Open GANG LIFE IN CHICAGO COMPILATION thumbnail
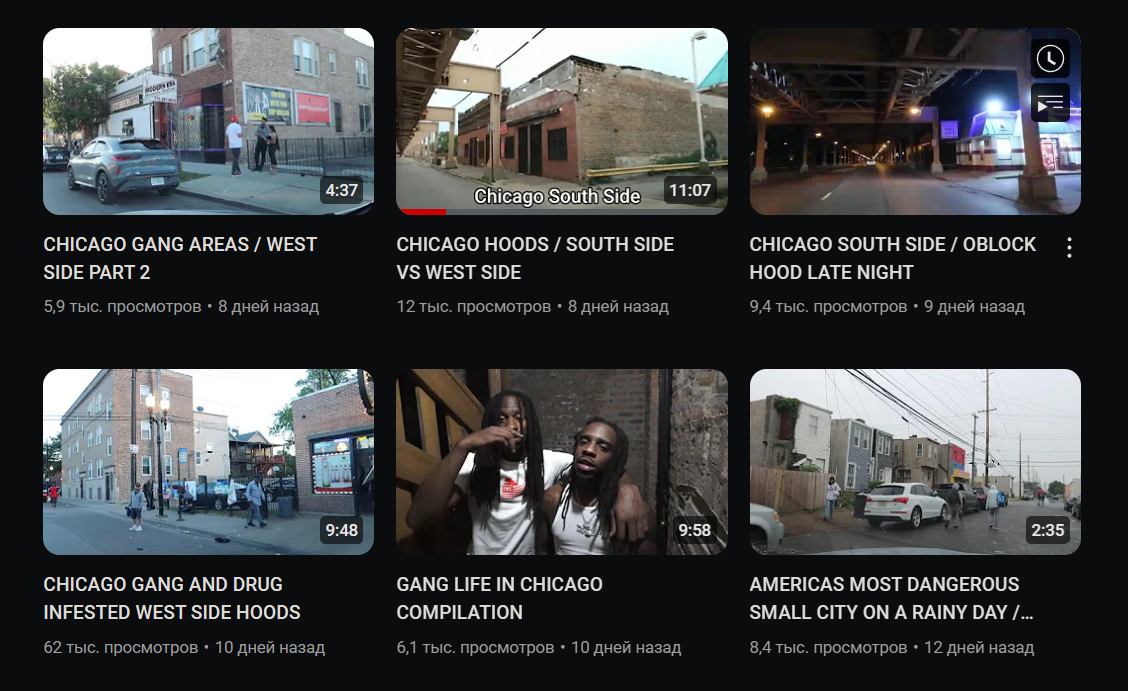Screen dimensions: 1128x691 561,462
